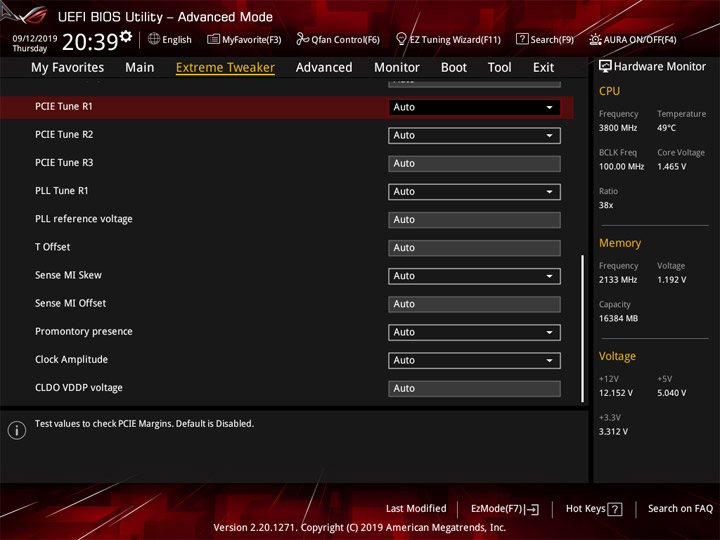
Task: Click the EzMode exit arrow icon
Action: [x=532, y=509]
